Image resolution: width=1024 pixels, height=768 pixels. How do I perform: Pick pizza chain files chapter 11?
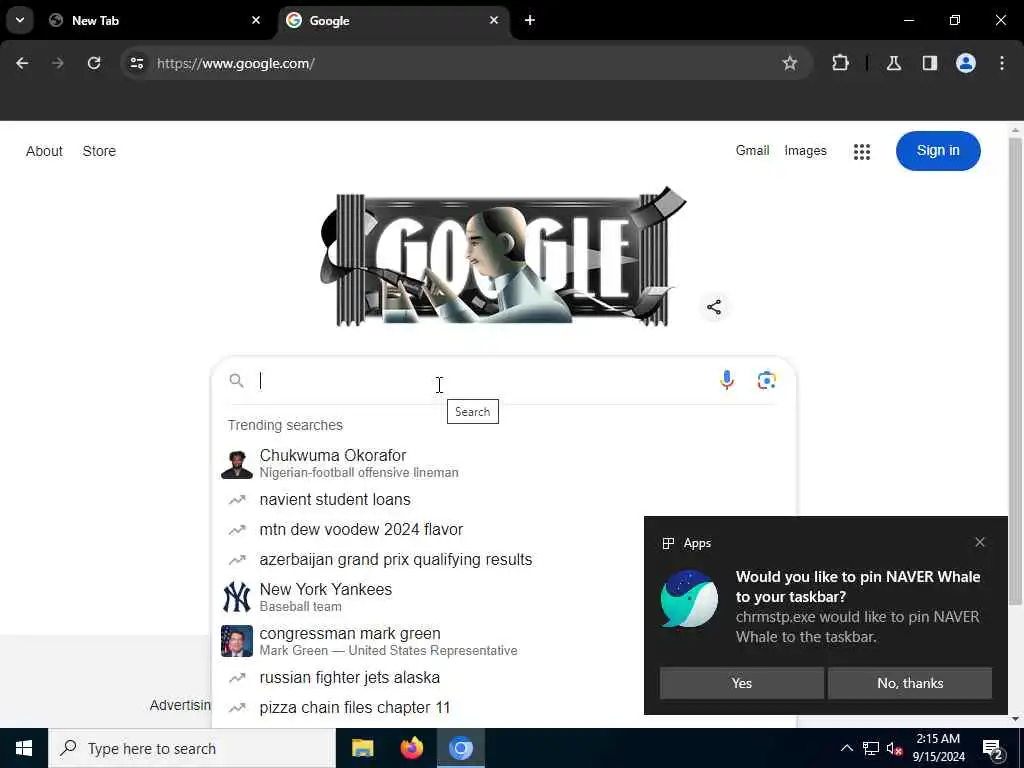point(428,708)
